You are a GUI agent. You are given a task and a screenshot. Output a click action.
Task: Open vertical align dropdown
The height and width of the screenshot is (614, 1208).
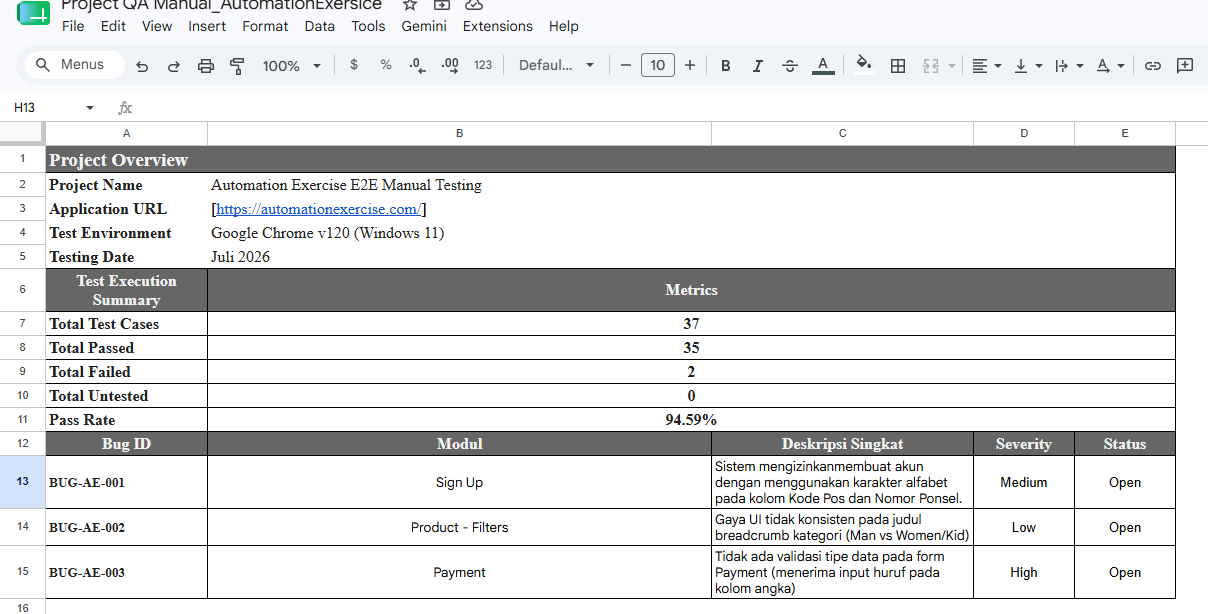(x=1028, y=66)
